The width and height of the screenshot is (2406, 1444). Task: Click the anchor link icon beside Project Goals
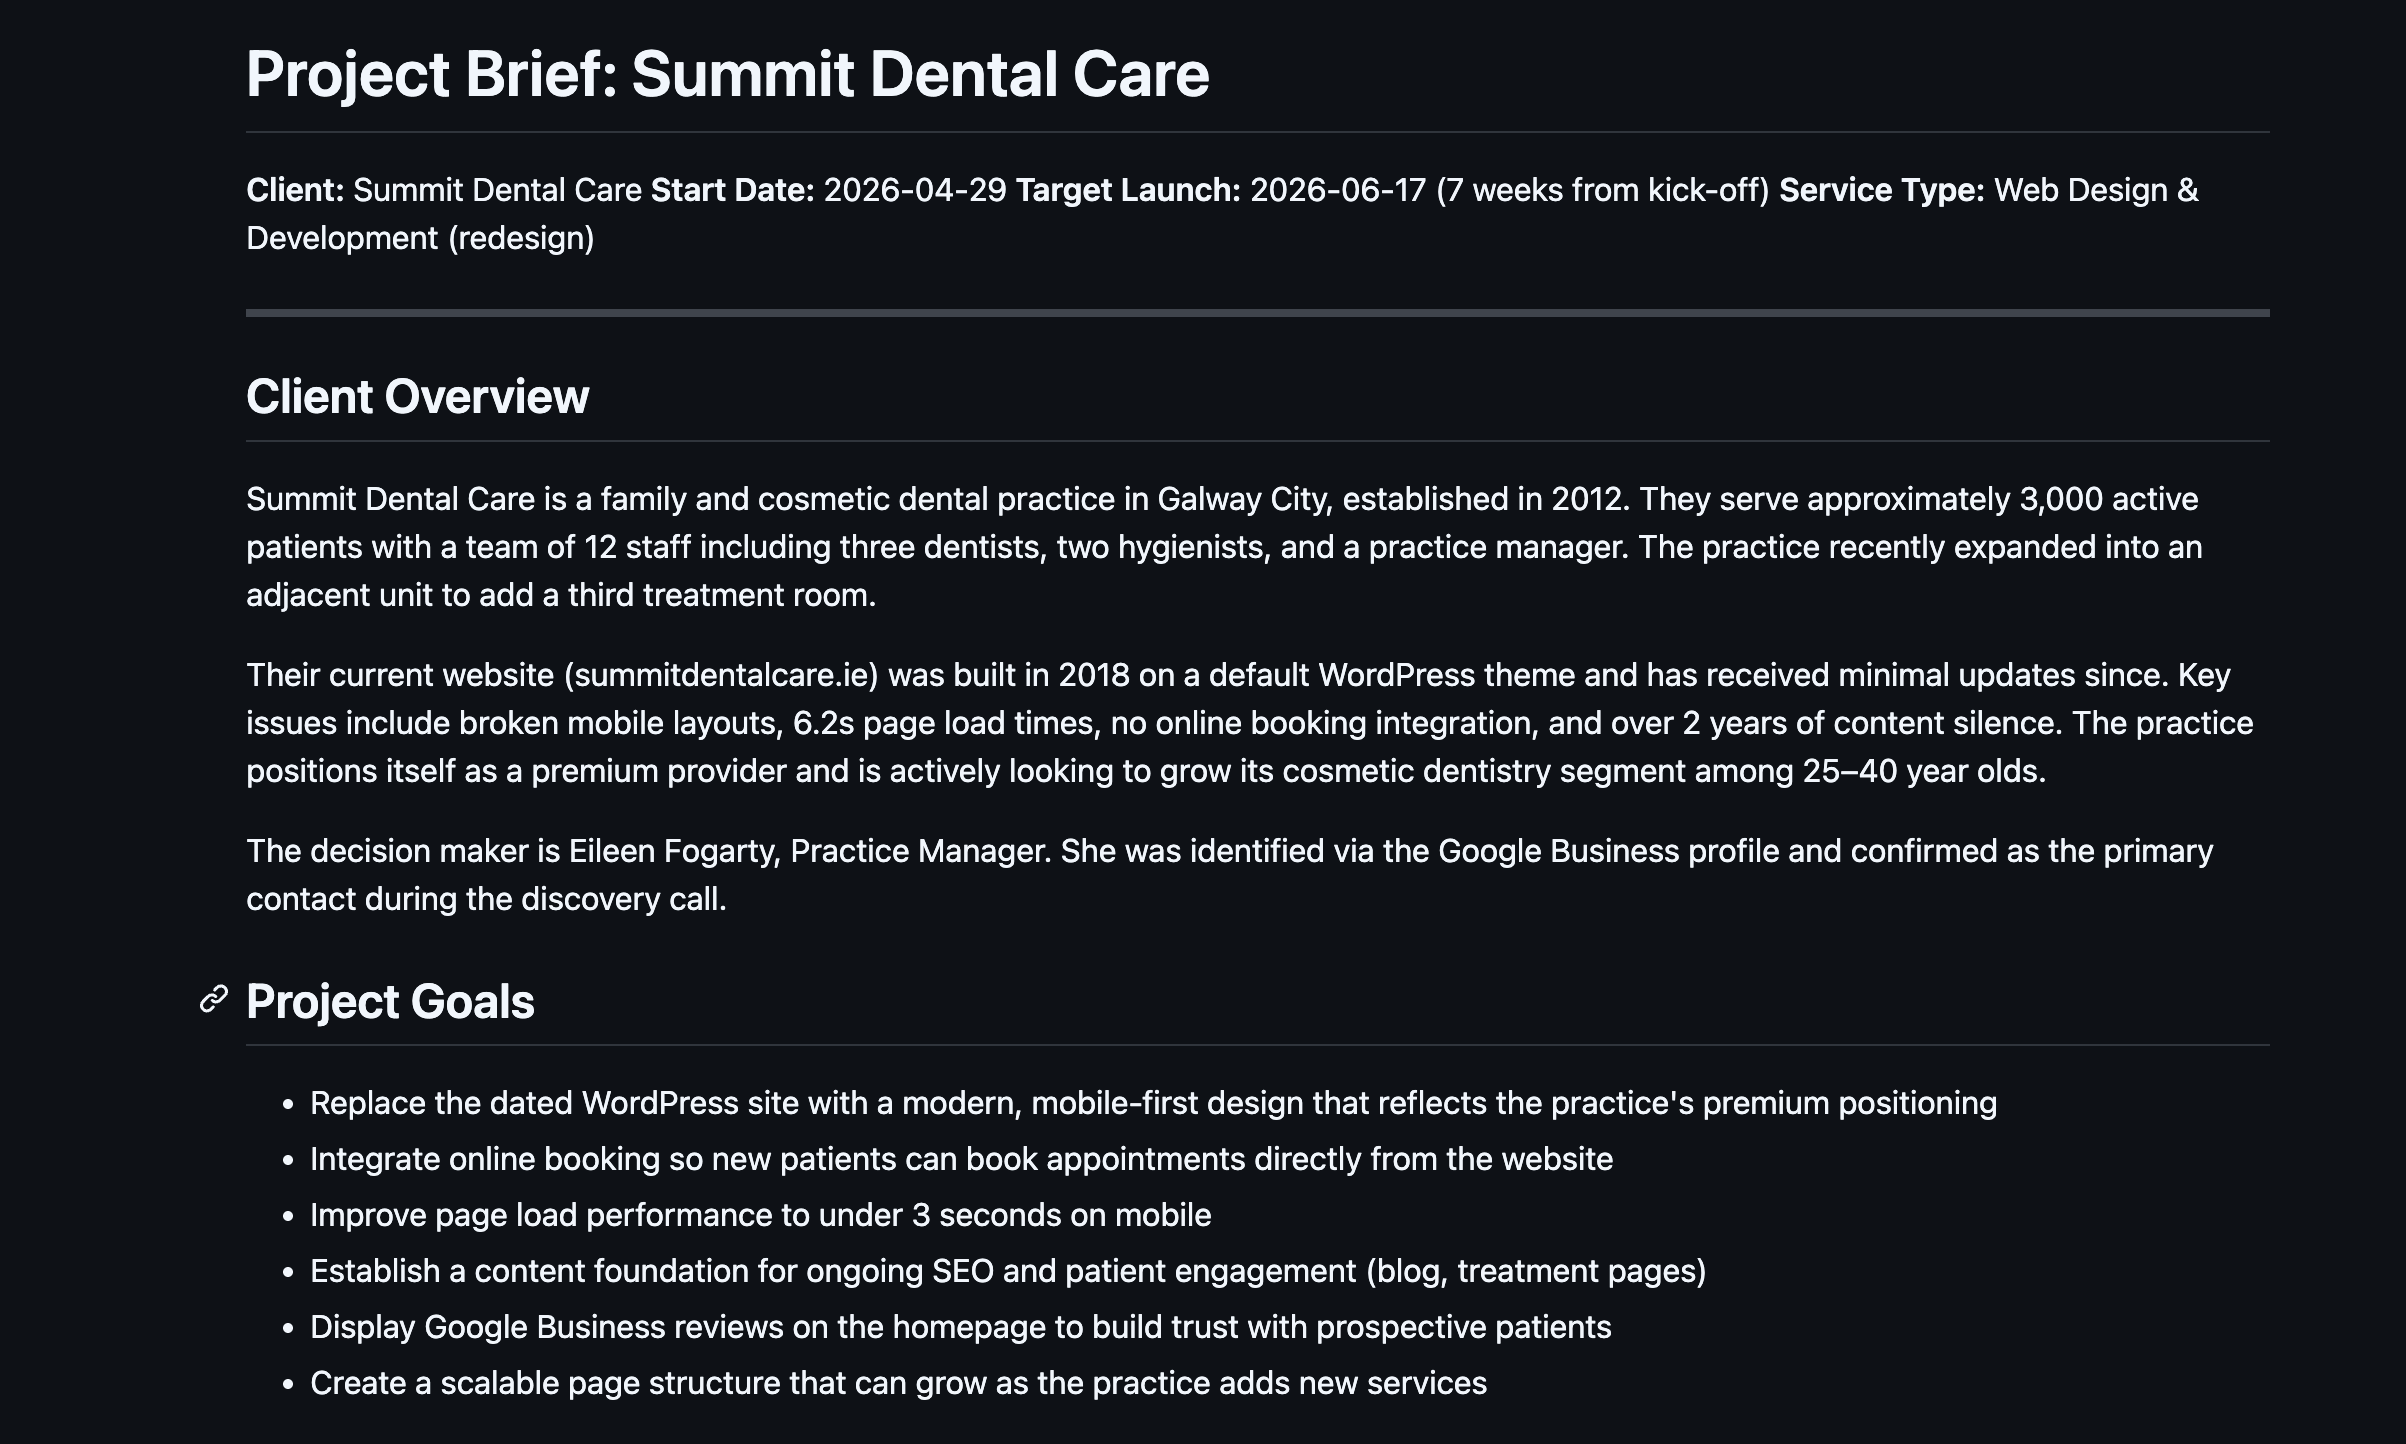[213, 999]
